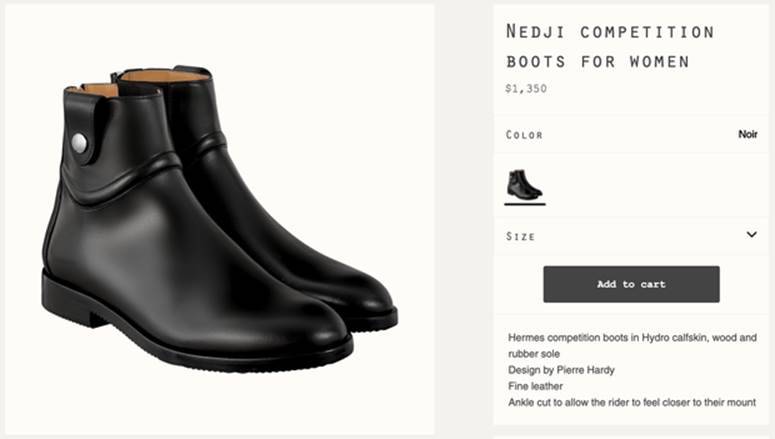This screenshot has height=439, width=775.
Task: Expand the Size dropdown chevron
Action: (752, 235)
